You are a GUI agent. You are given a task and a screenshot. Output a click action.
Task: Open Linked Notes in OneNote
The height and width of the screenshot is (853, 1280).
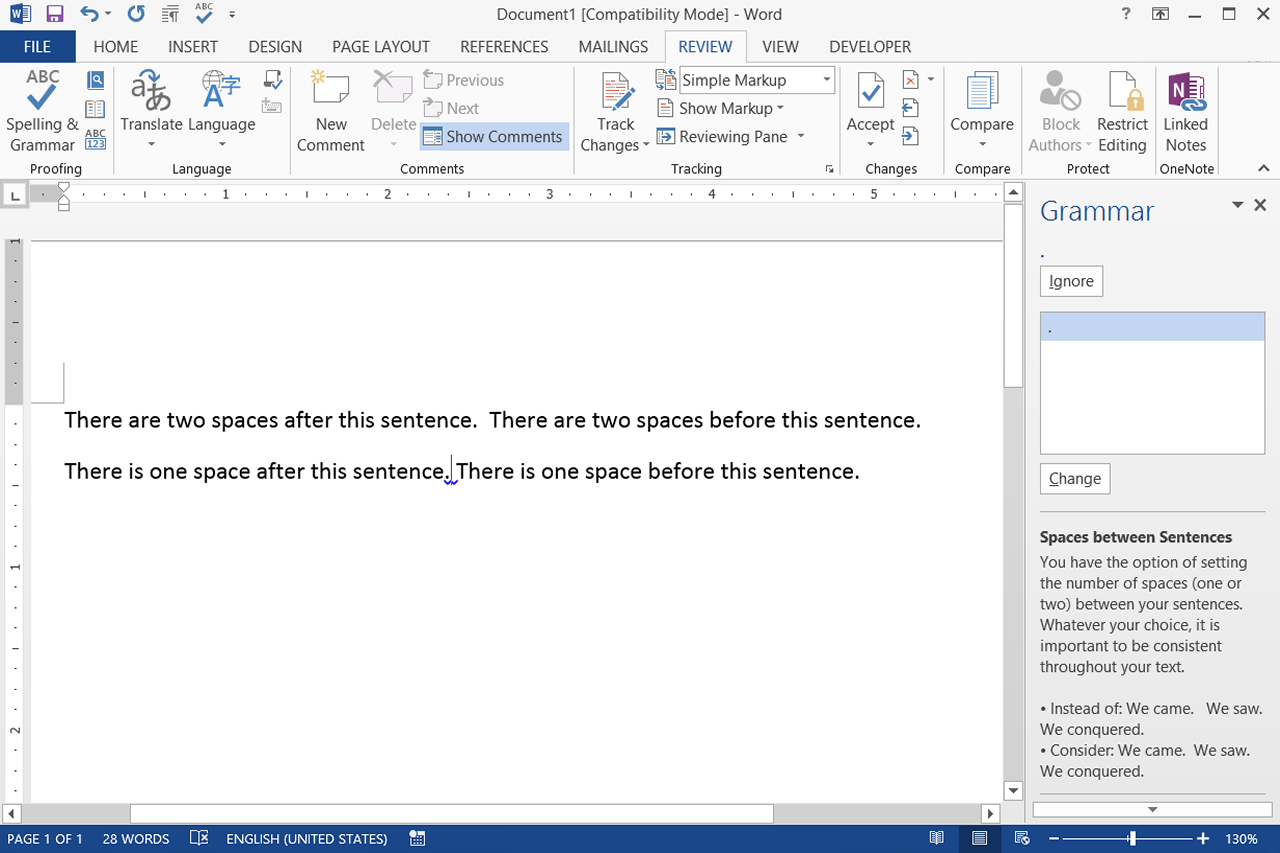point(1185,111)
